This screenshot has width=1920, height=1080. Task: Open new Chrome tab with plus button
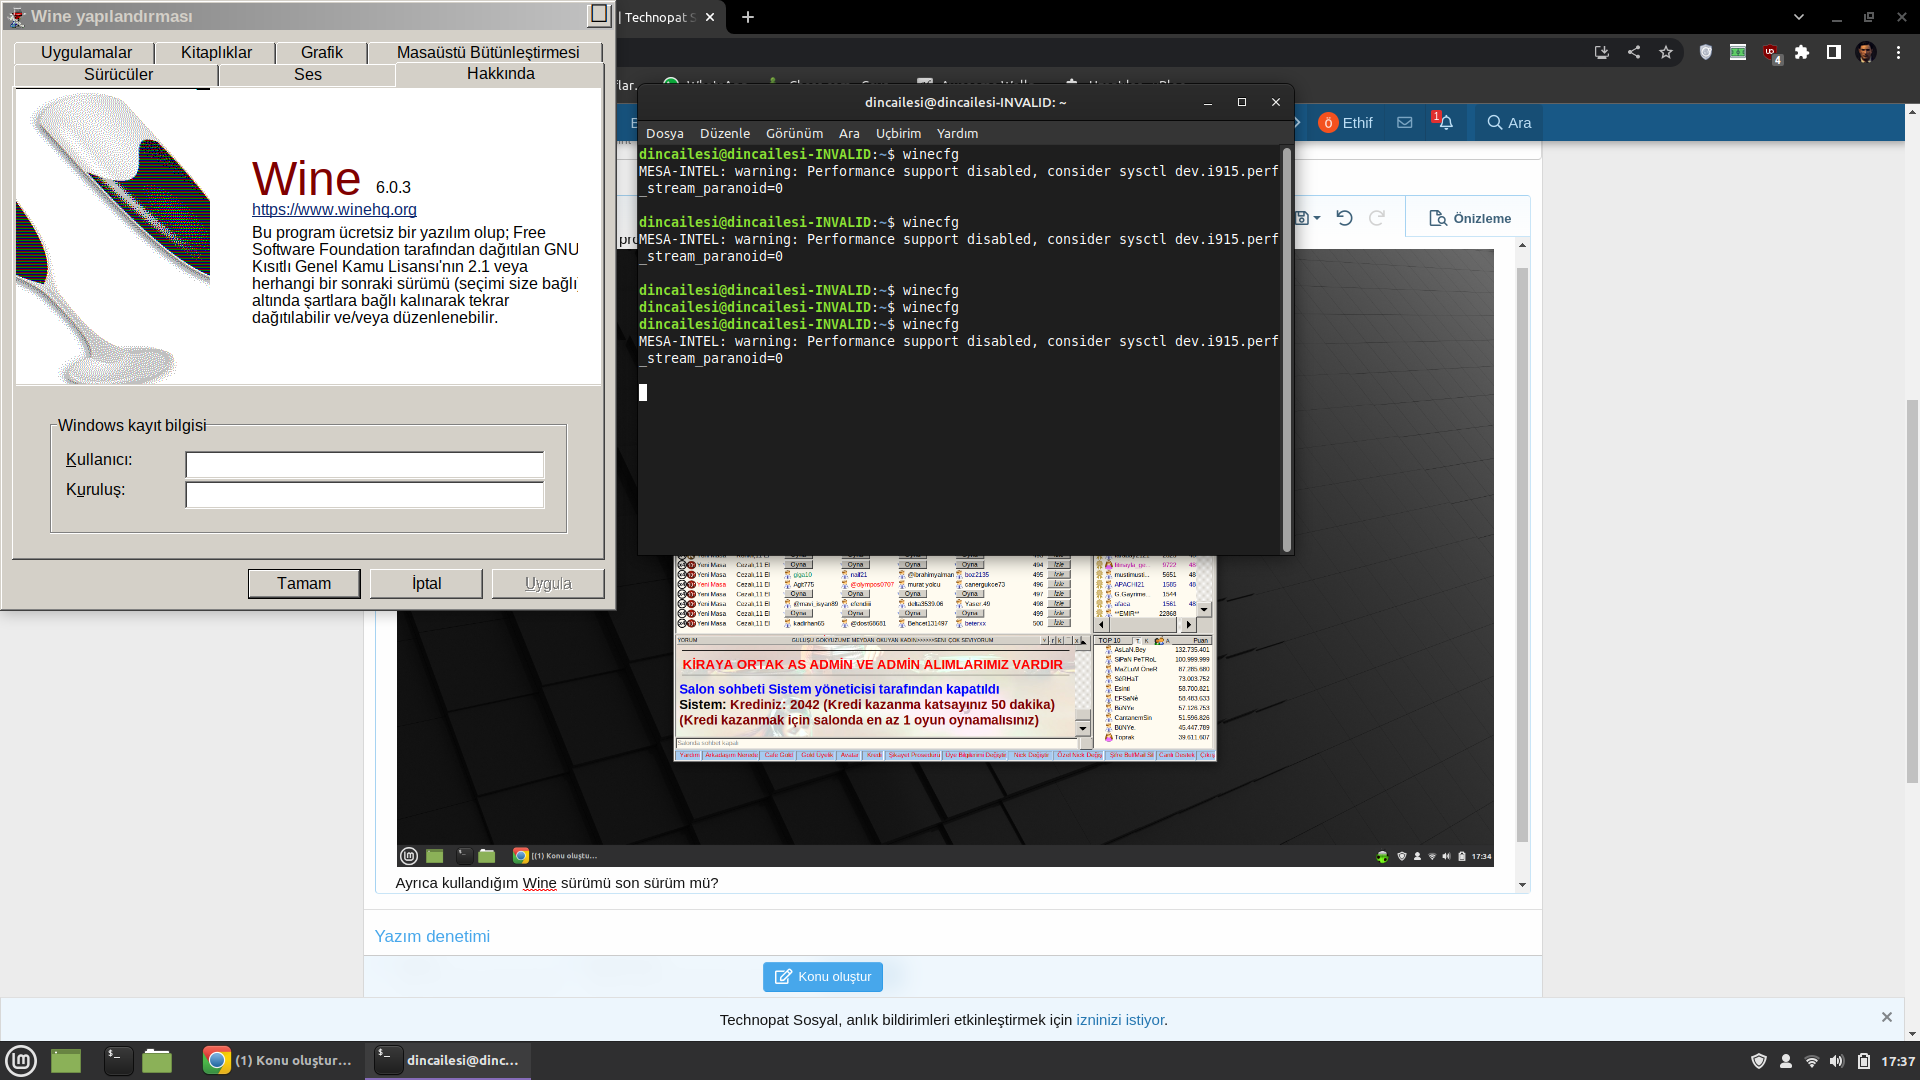(x=748, y=17)
